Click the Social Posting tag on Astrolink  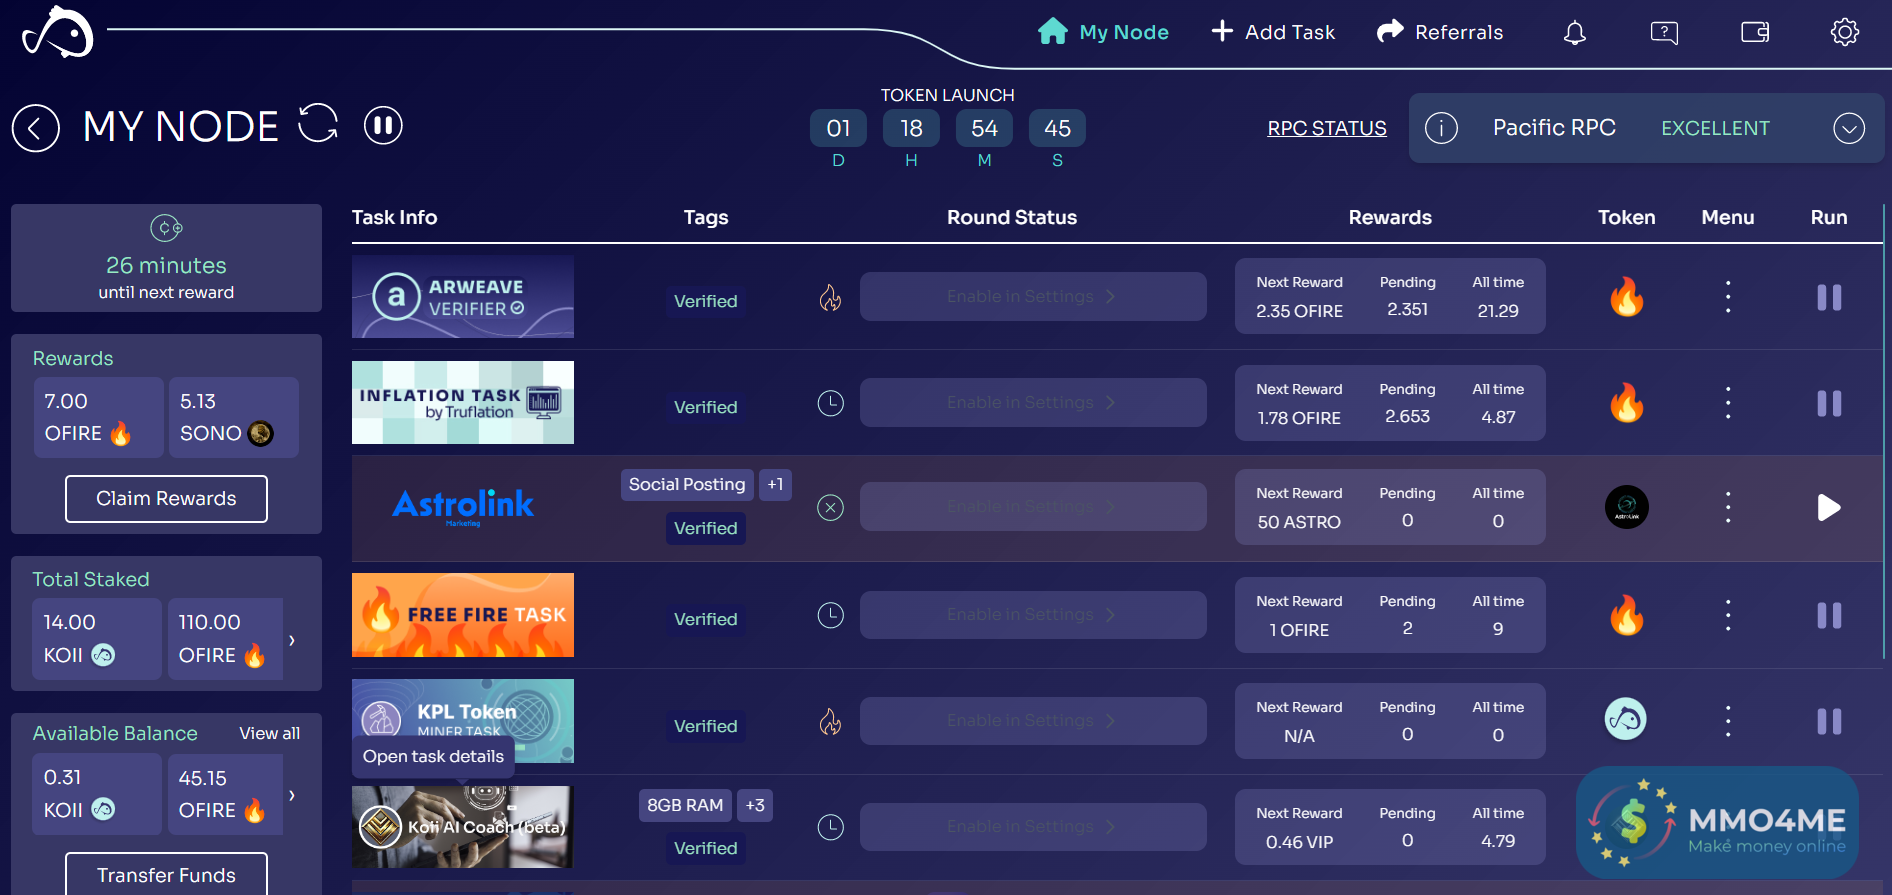coord(687,484)
